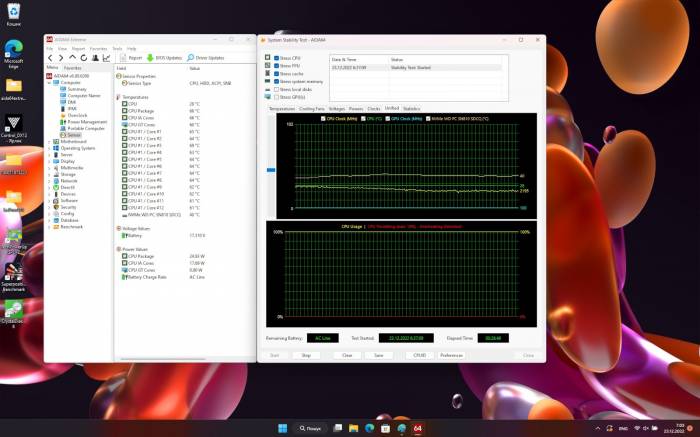This screenshot has height=437, width=700.
Task: Open Driver Updates with magnifier icon
Action: [205, 58]
